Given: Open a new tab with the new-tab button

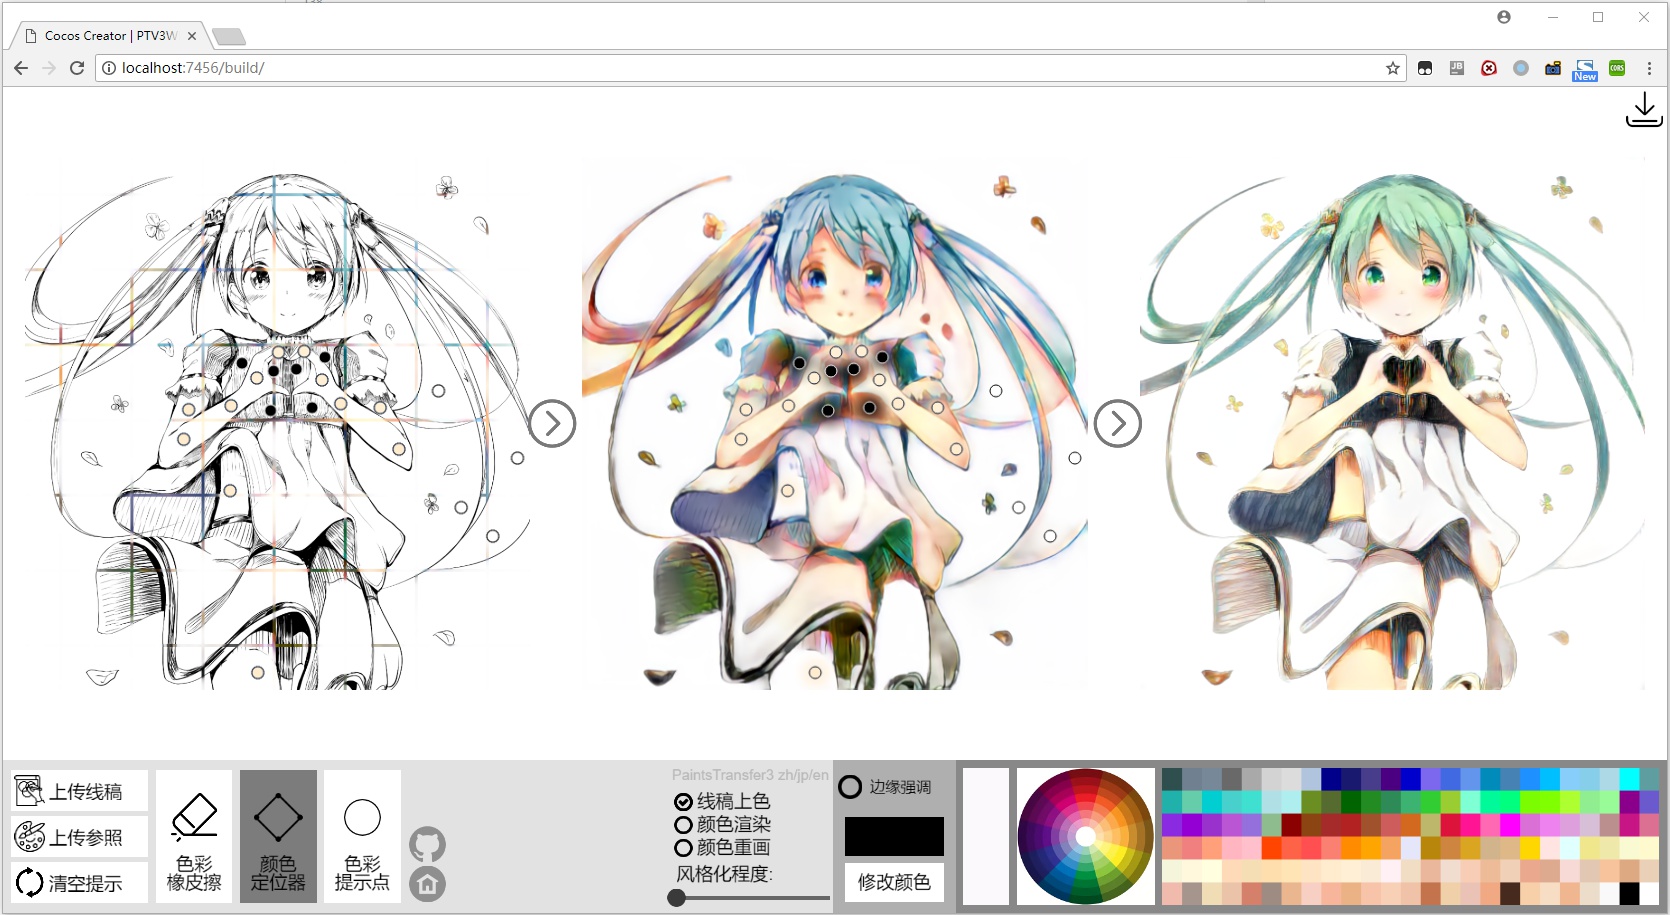Looking at the screenshot, I should coord(230,37).
